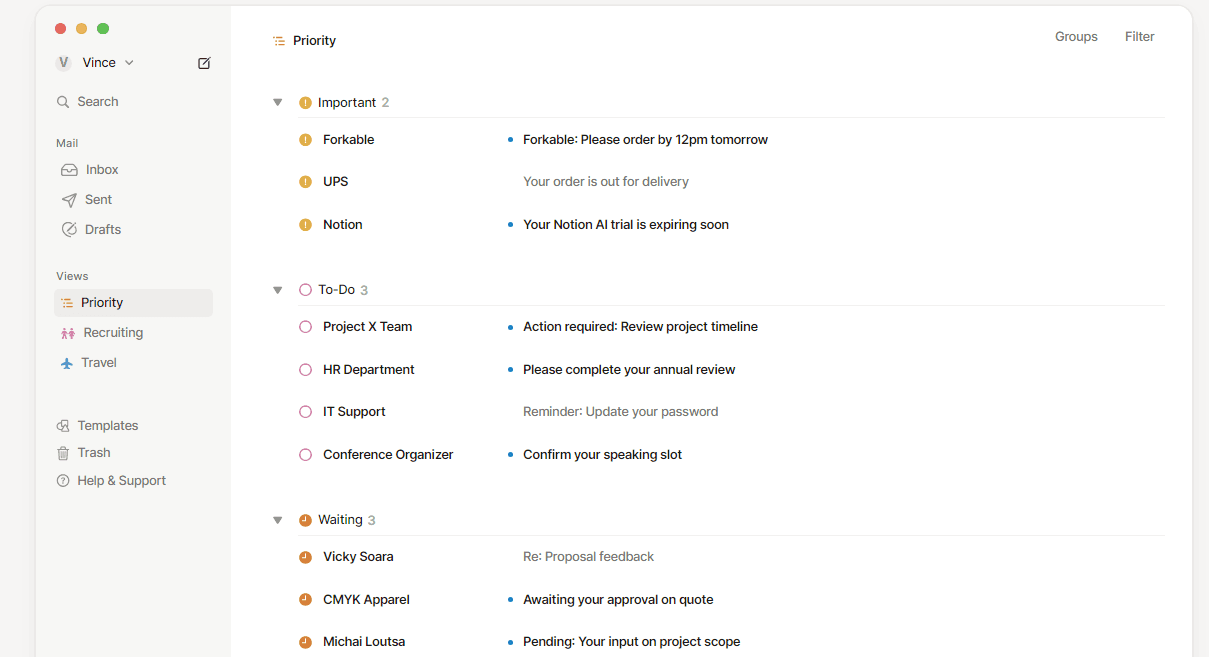
Task: Click the Filter button
Action: pos(1139,36)
